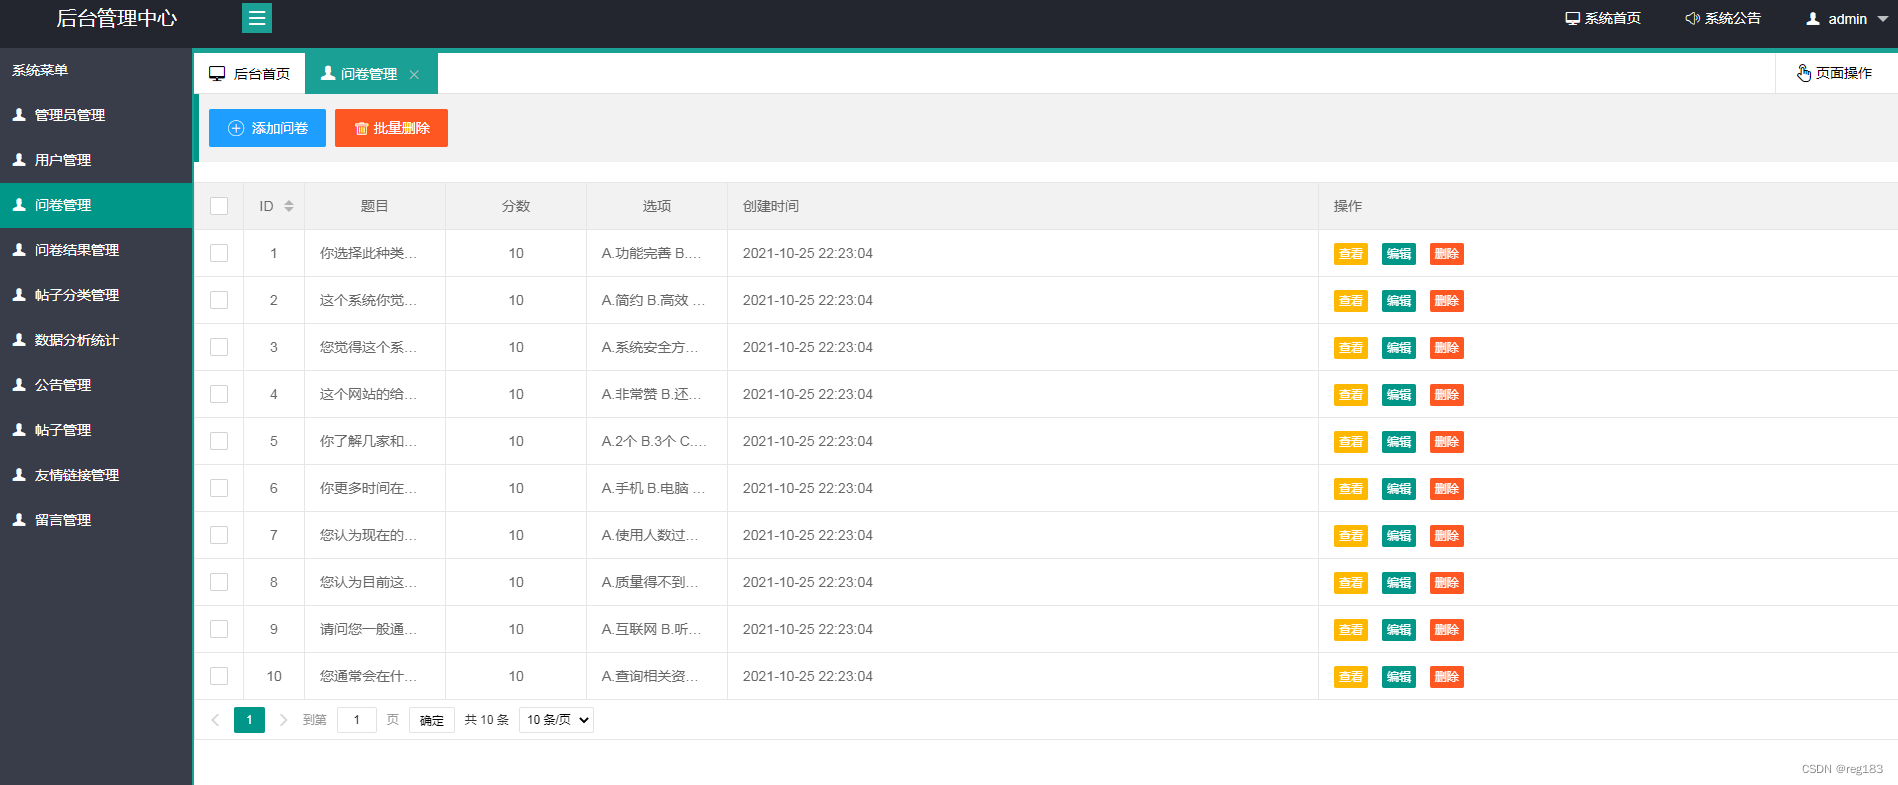
Task: Edit the questionnaire in row ID 7
Action: 1398,536
